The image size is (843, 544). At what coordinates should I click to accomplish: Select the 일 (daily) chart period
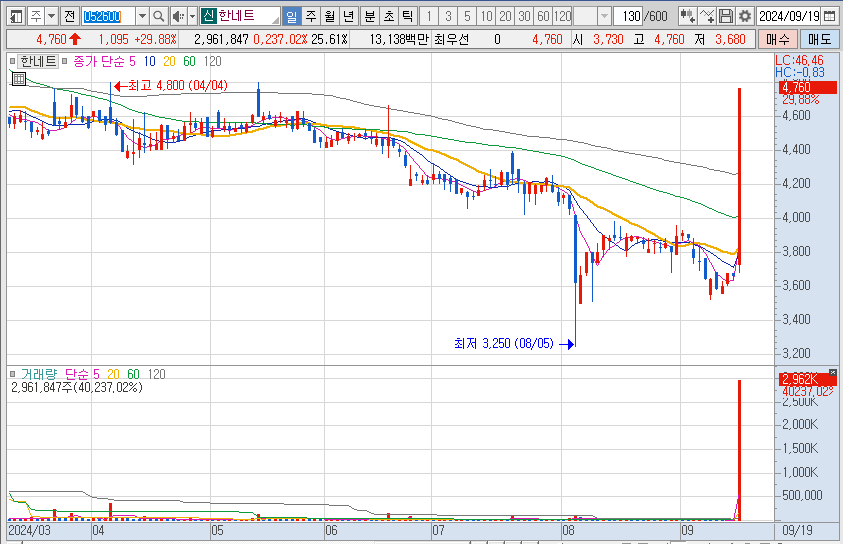(291, 16)
